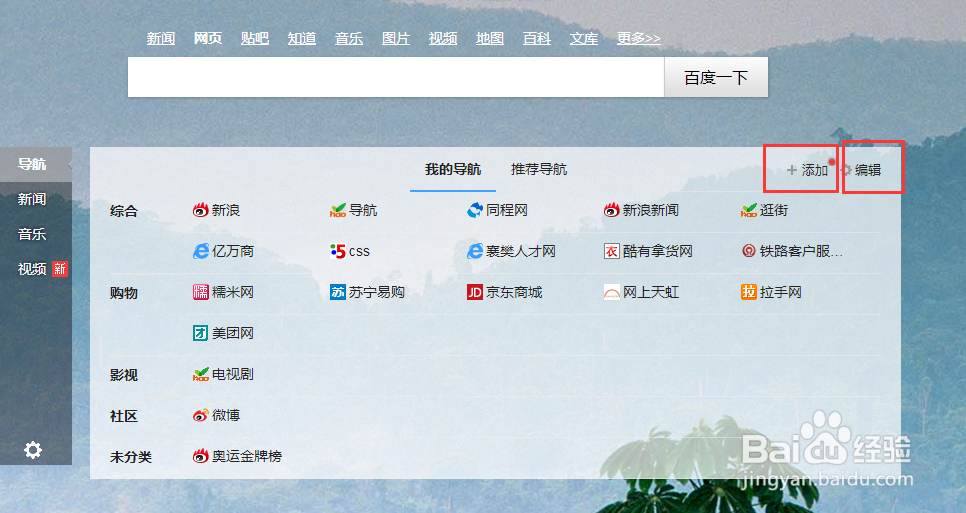Open the 苏宁易购 site name
The height and width of the screenshot is (513, 966).
point(376,292)
